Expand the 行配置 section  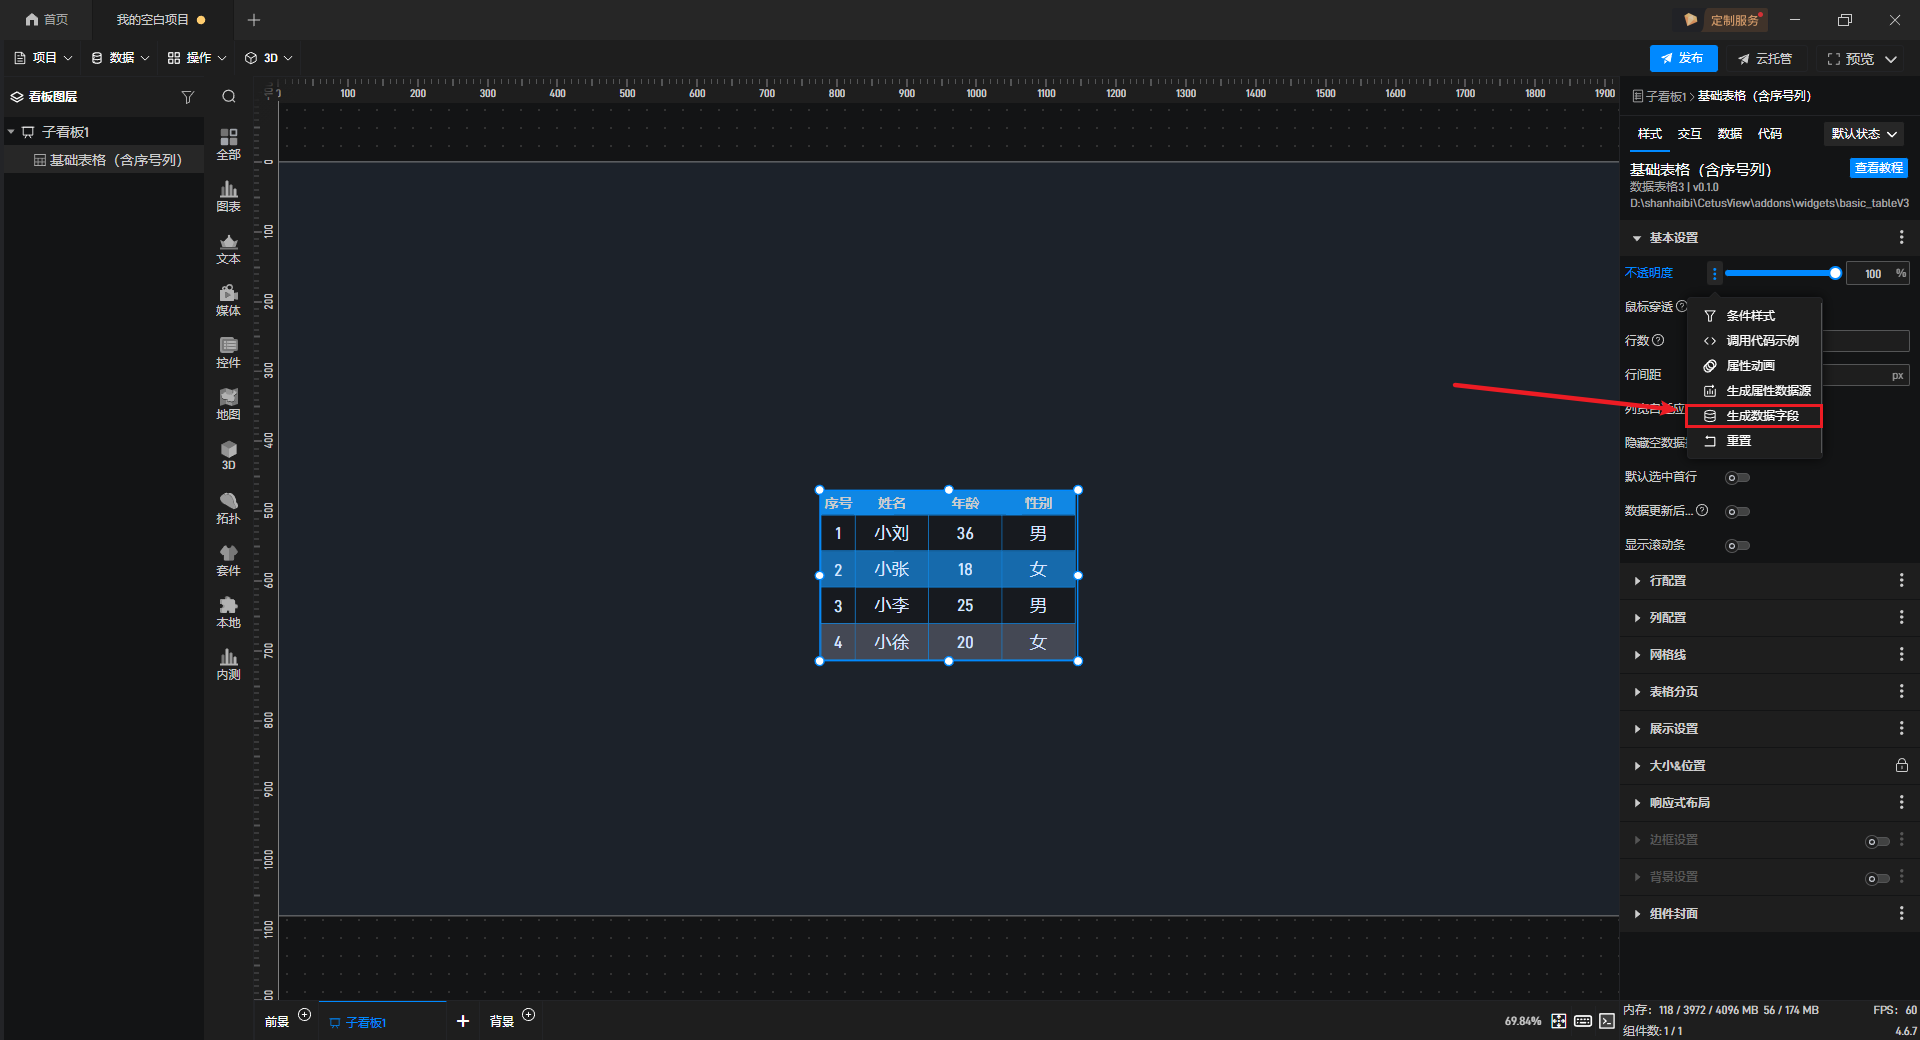coord(1667,581)
